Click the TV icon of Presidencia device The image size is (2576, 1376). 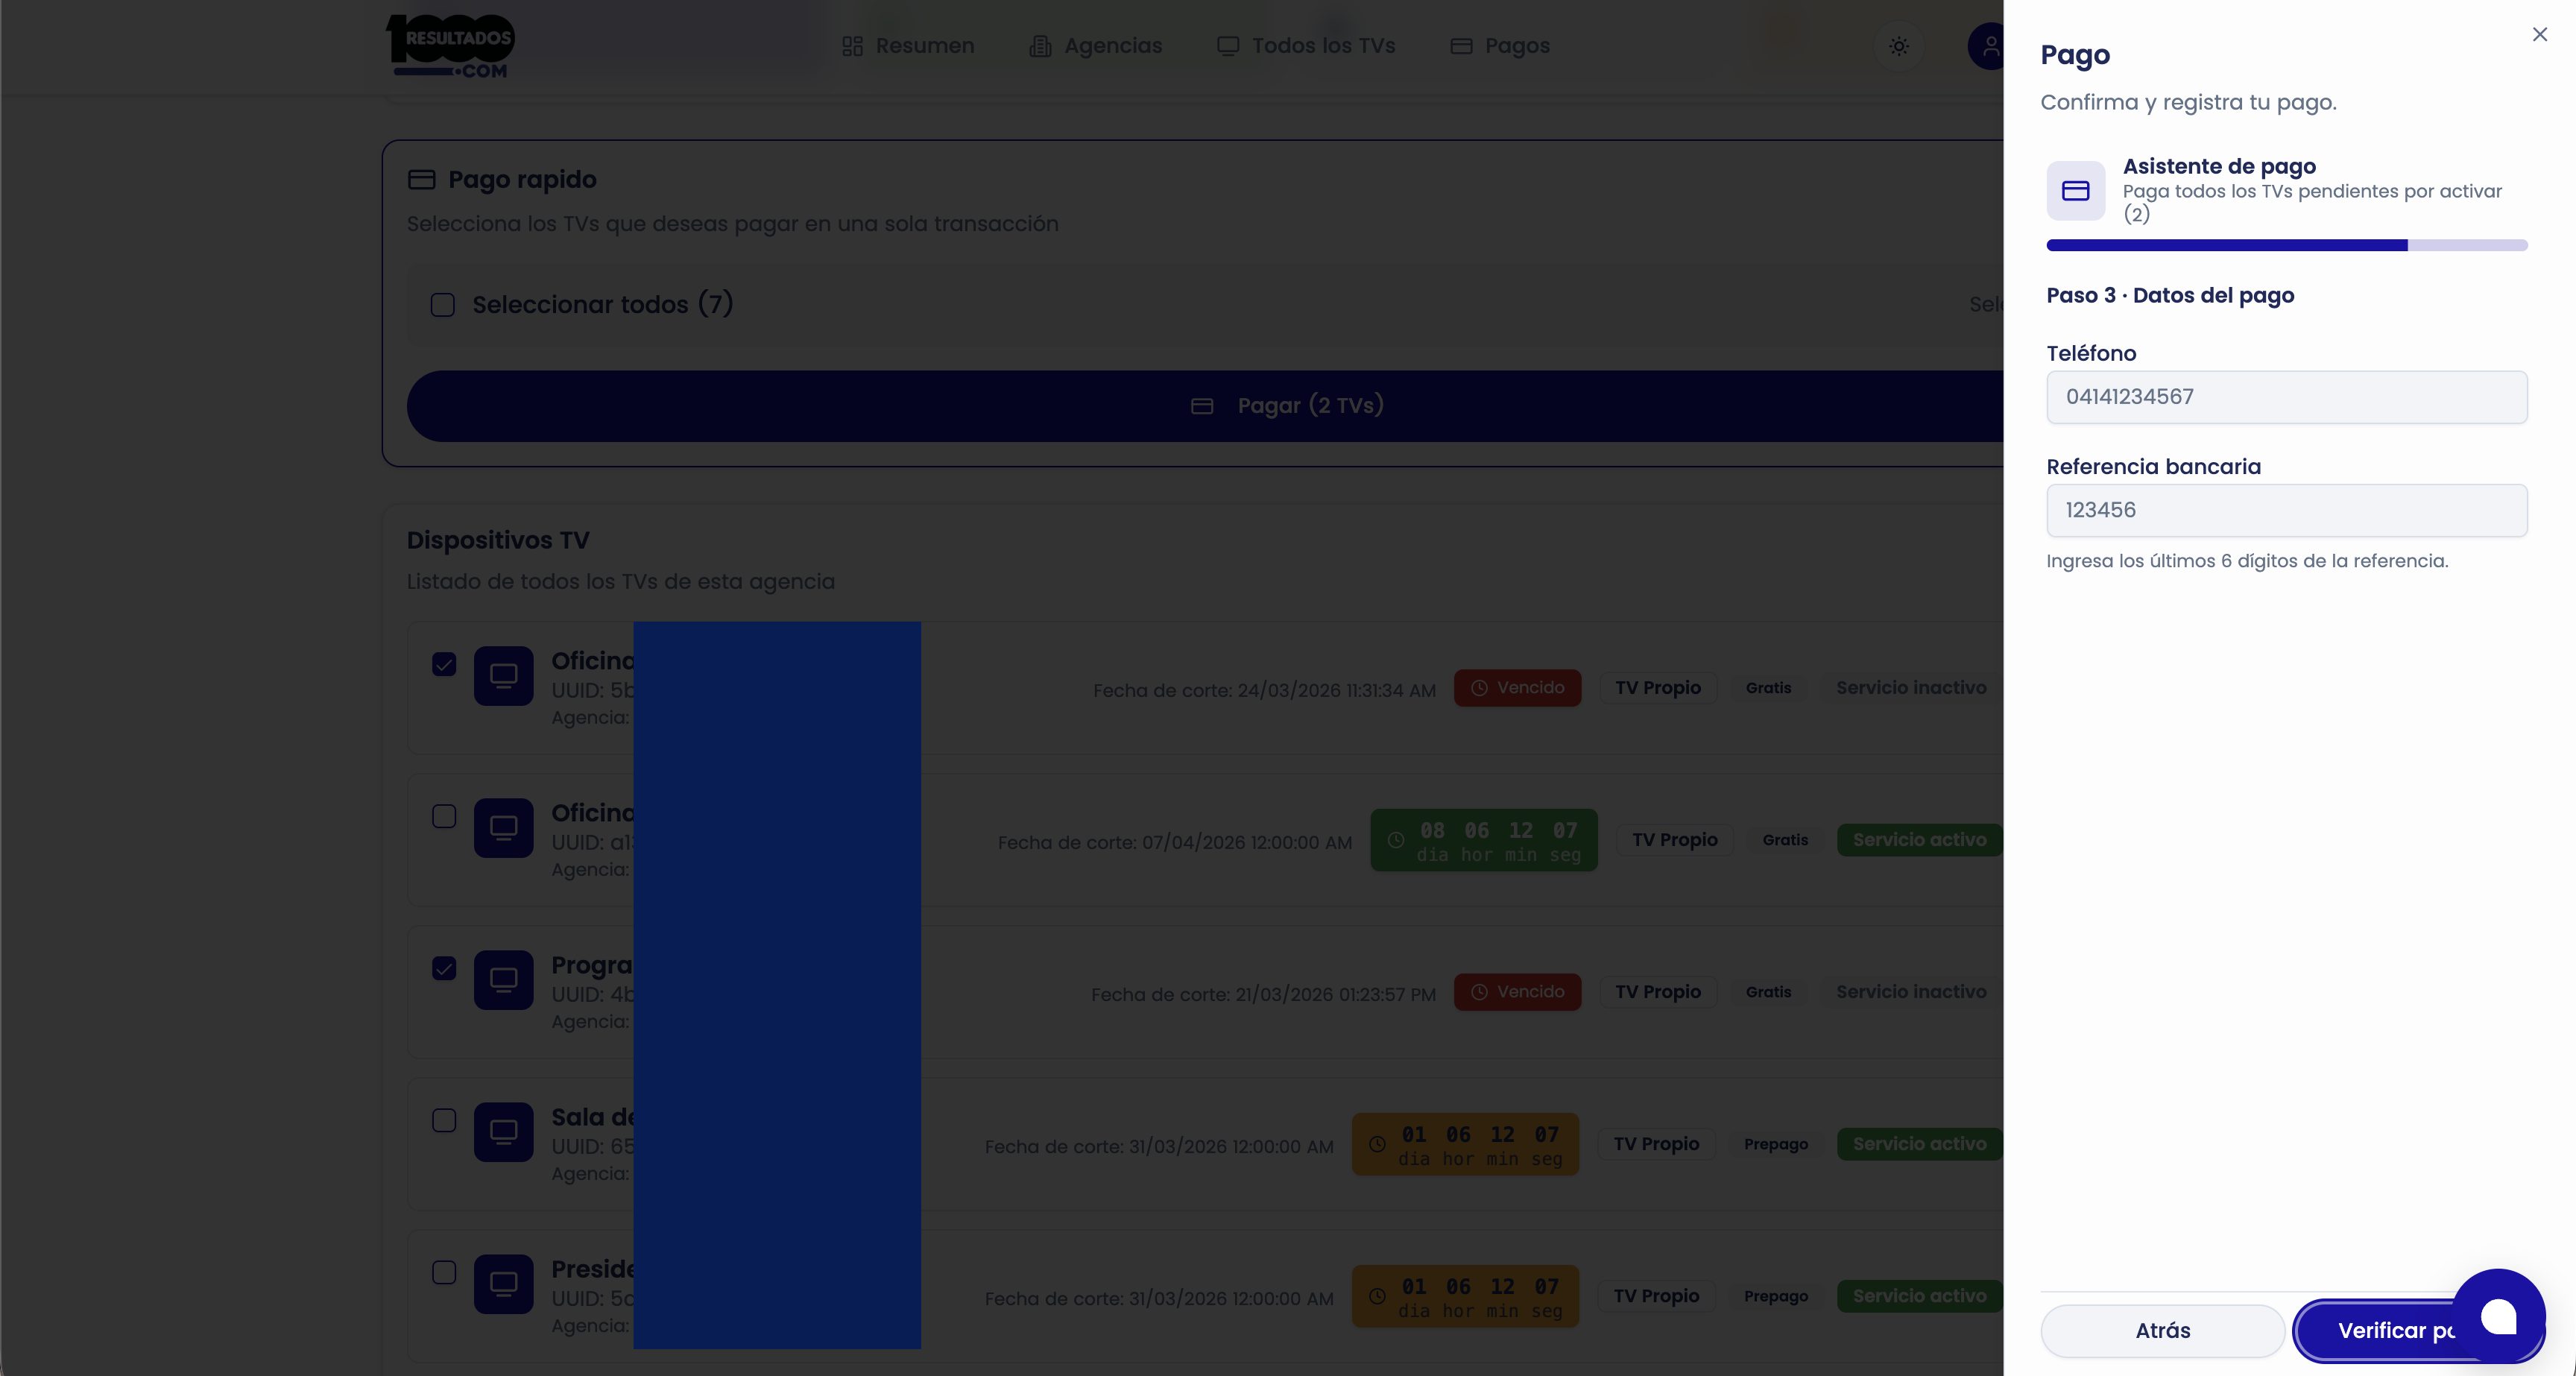503,1284
